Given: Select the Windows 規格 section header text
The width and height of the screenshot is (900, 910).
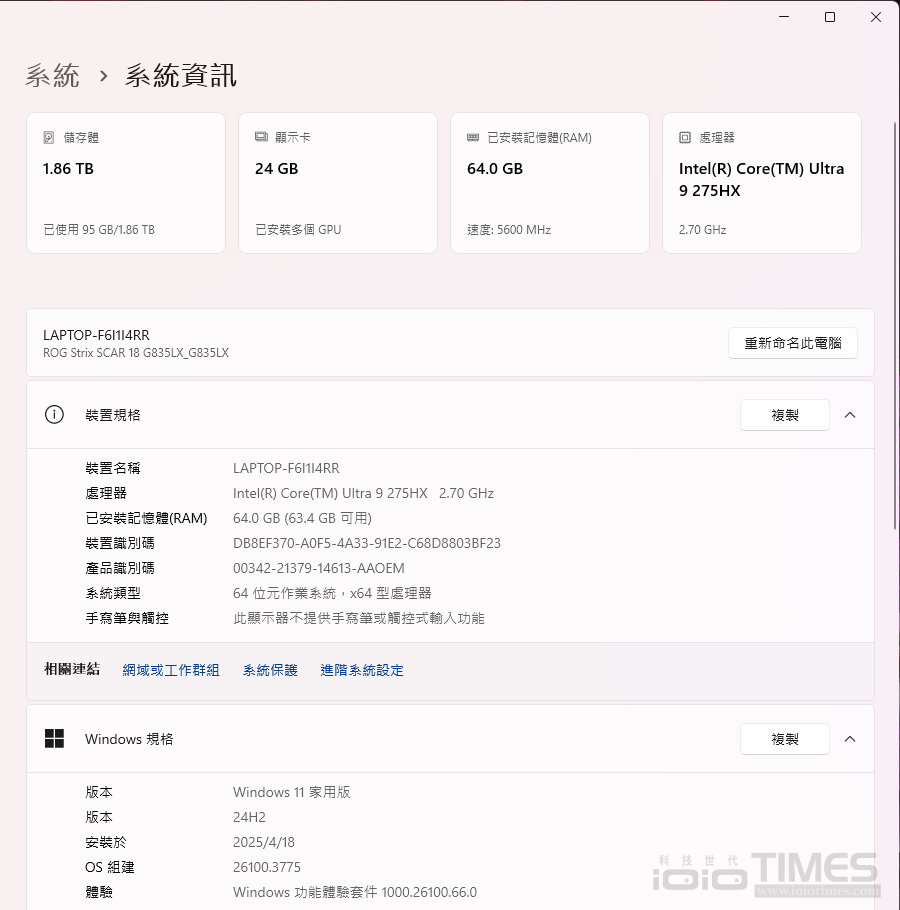Looking at the screenshot, I should pos(129,739).
